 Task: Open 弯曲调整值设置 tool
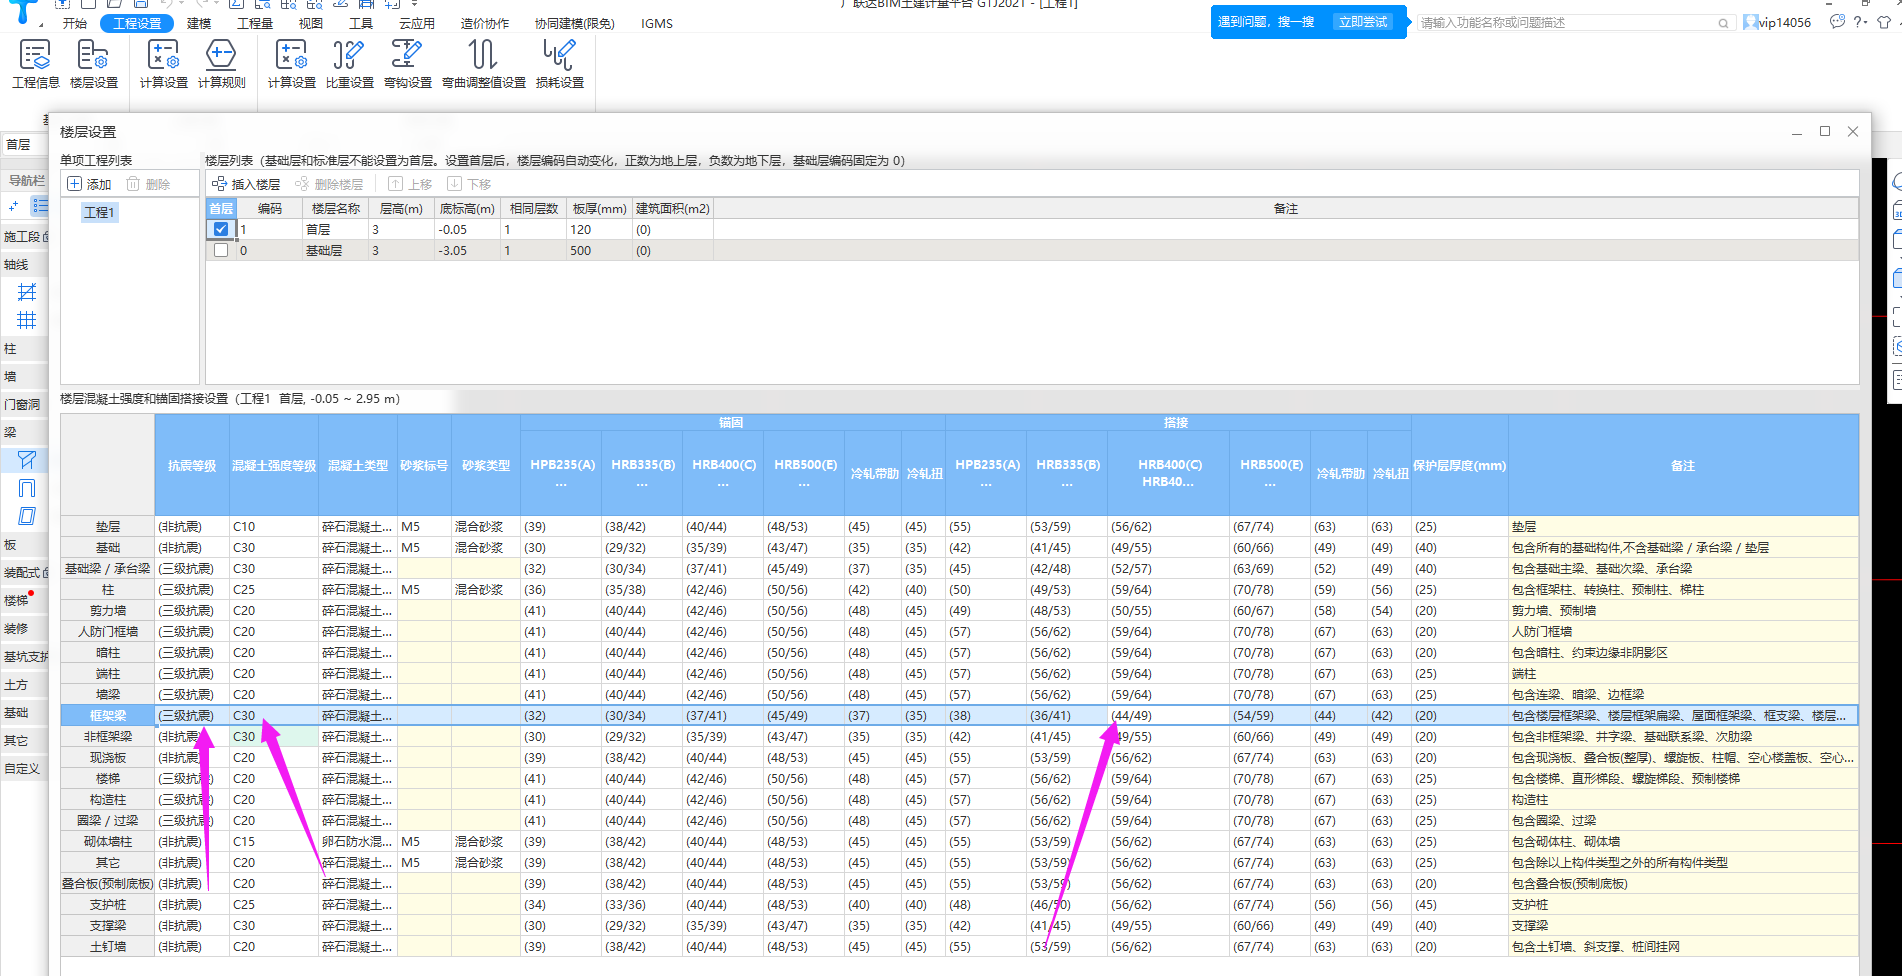tap(484, 64)
